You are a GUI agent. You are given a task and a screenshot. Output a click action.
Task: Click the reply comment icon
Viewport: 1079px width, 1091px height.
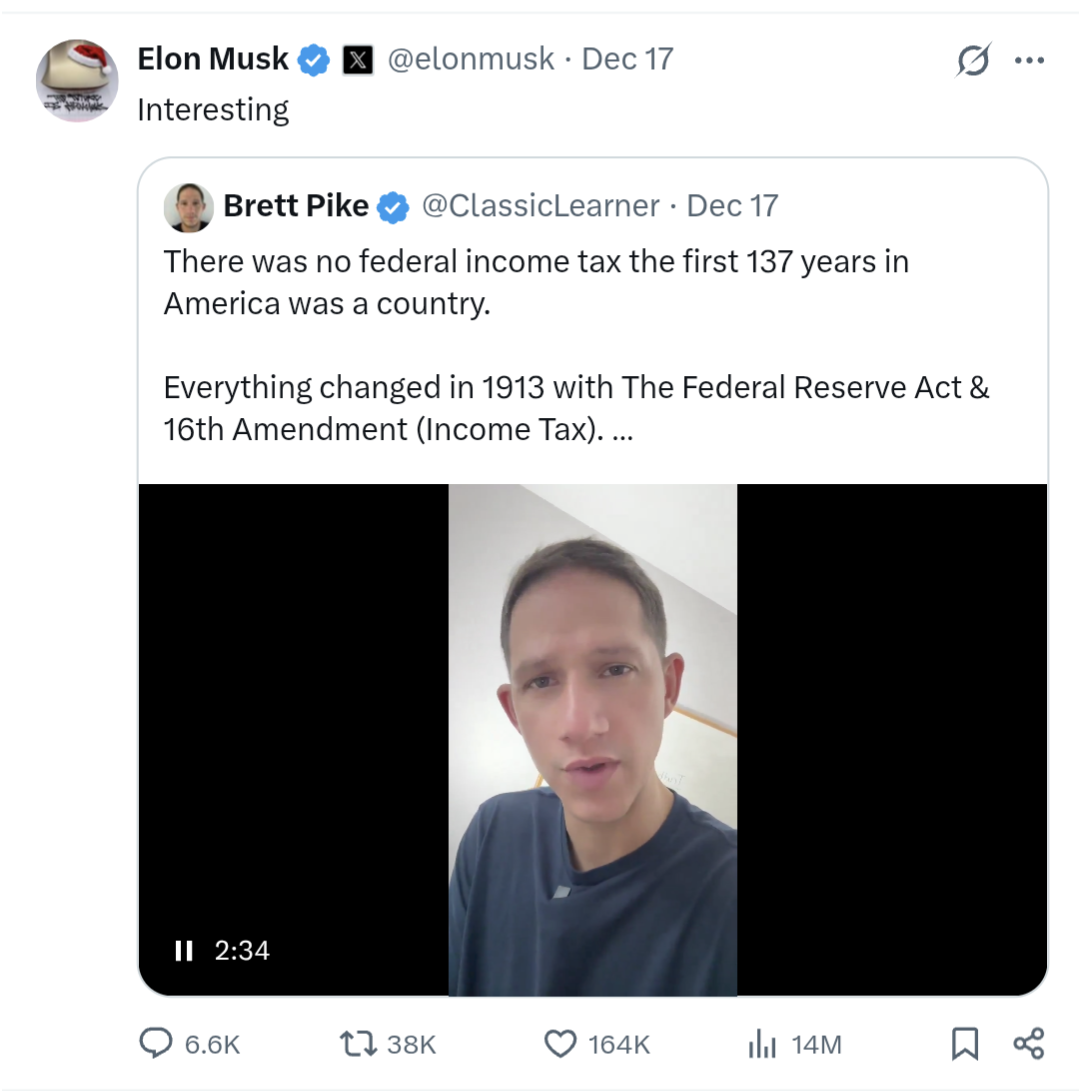point(155,1044)
